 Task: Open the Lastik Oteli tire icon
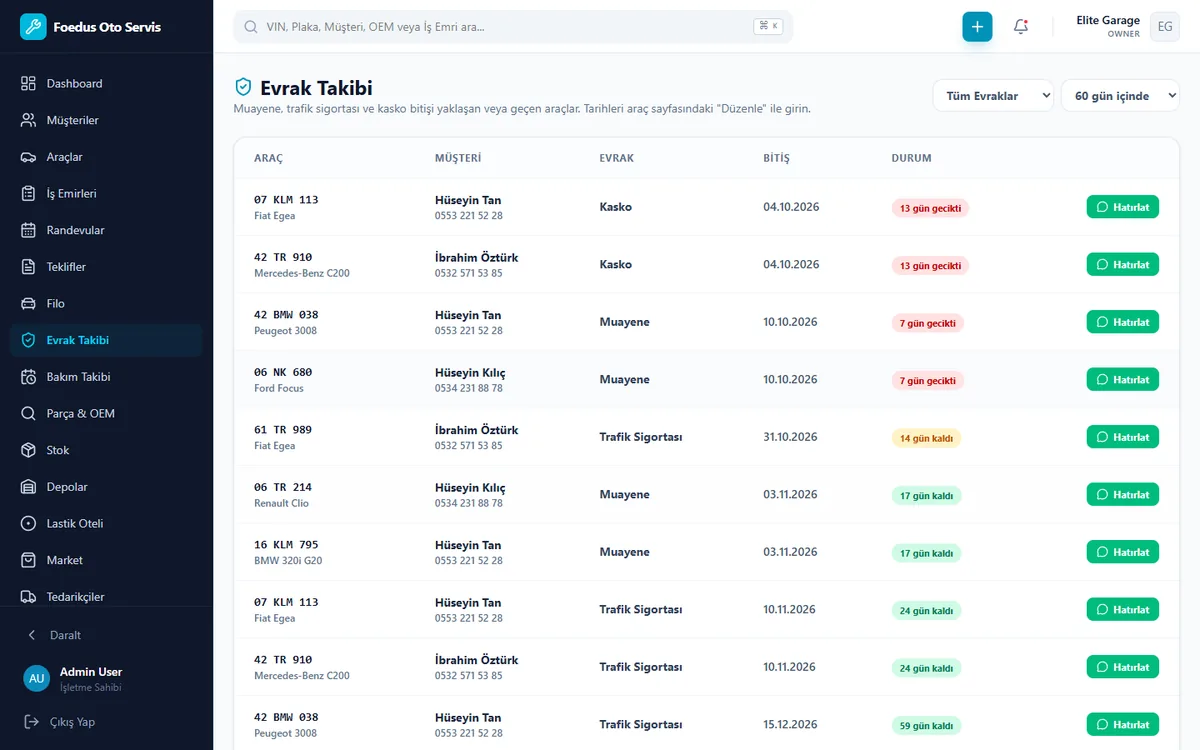click(x=28, y=524)
